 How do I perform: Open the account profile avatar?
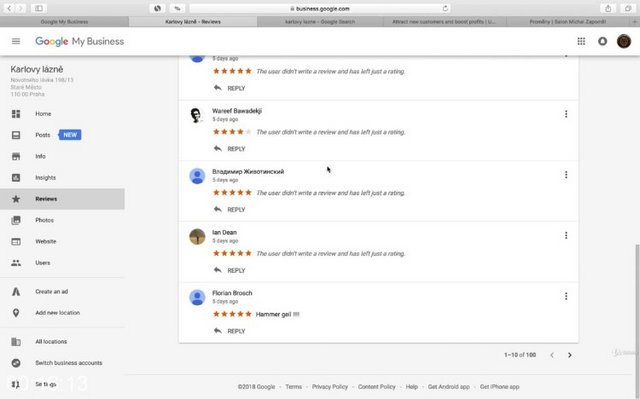click(x=624, y=41)
